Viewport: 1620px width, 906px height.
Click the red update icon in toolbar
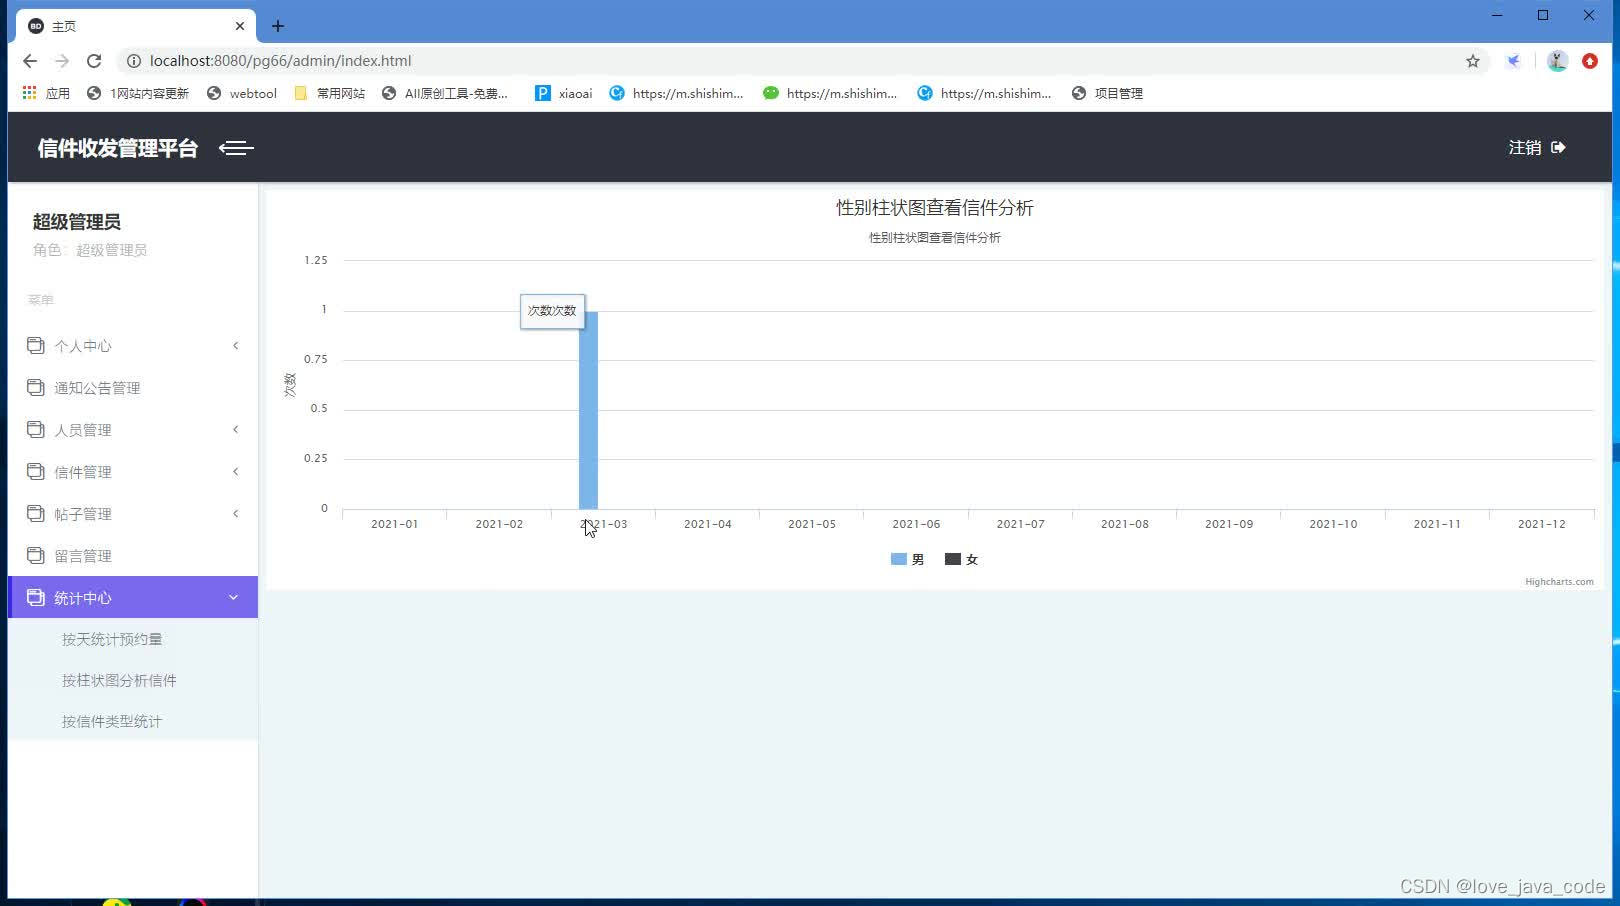click(x=1590, y=61)
